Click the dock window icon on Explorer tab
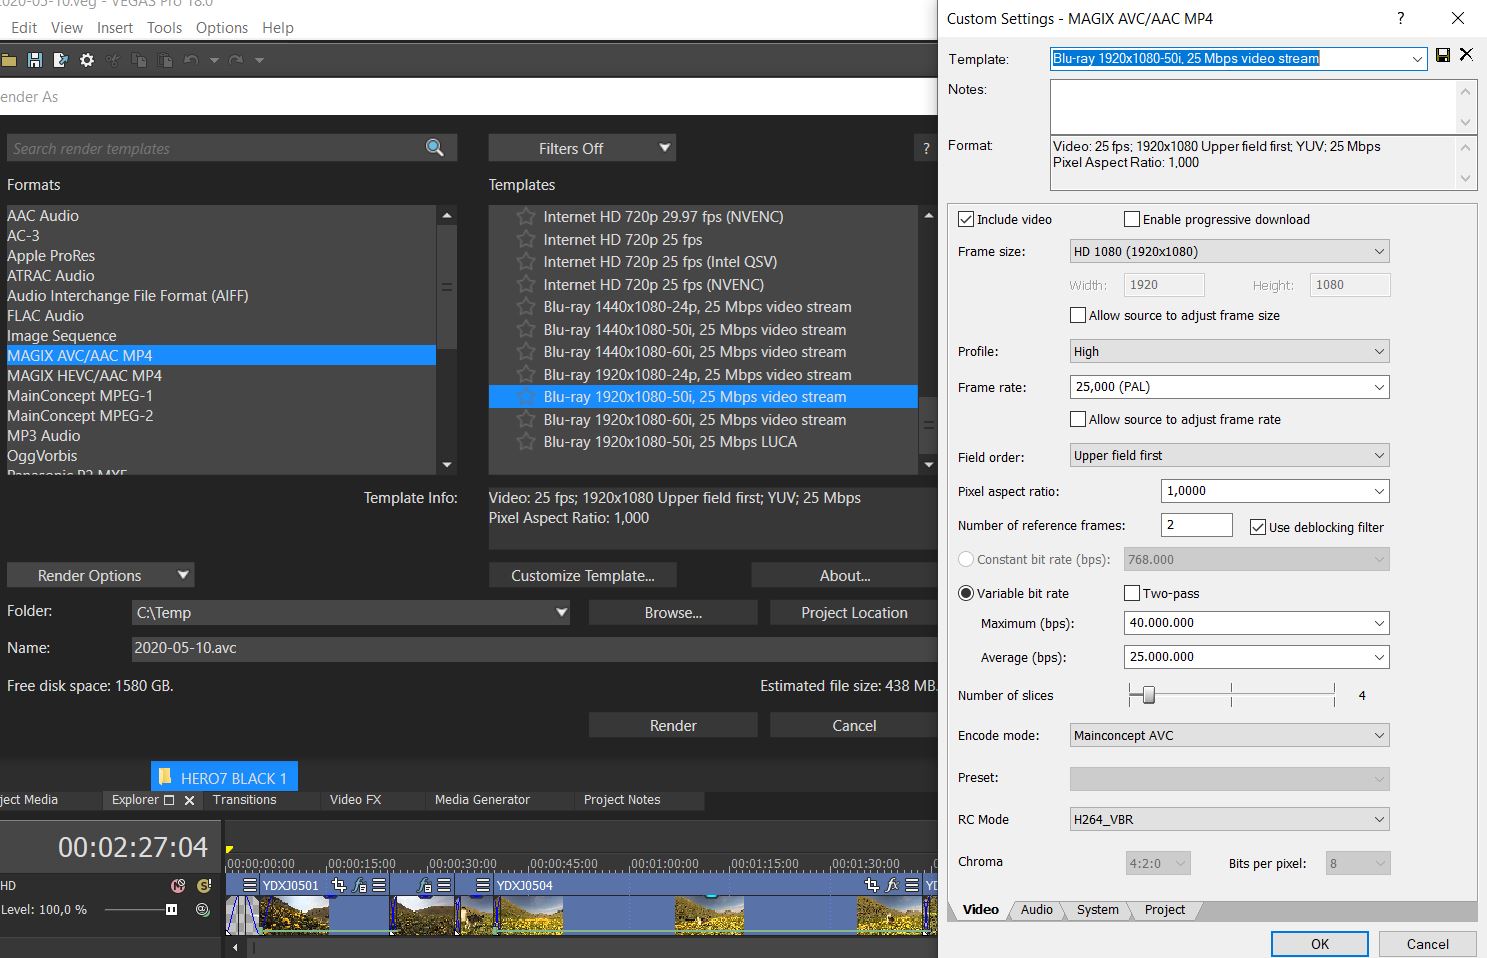 click(169, 800)
